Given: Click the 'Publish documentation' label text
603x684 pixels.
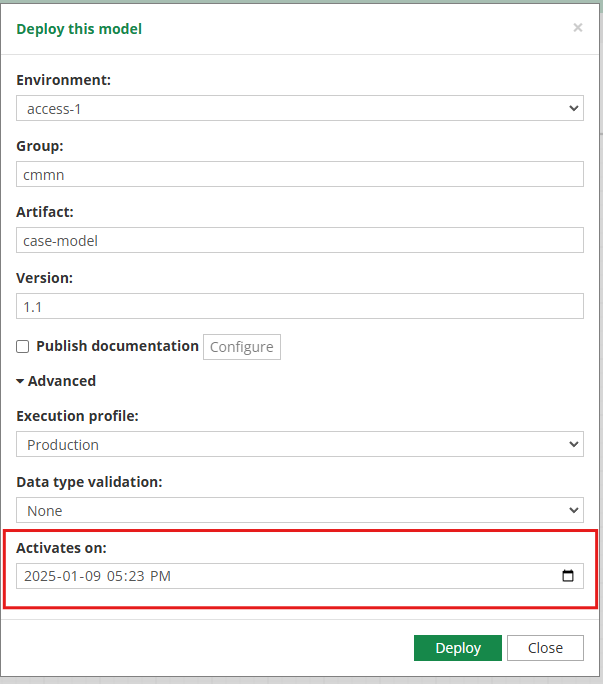Looking at the screenshot, I should pos(117,346).
